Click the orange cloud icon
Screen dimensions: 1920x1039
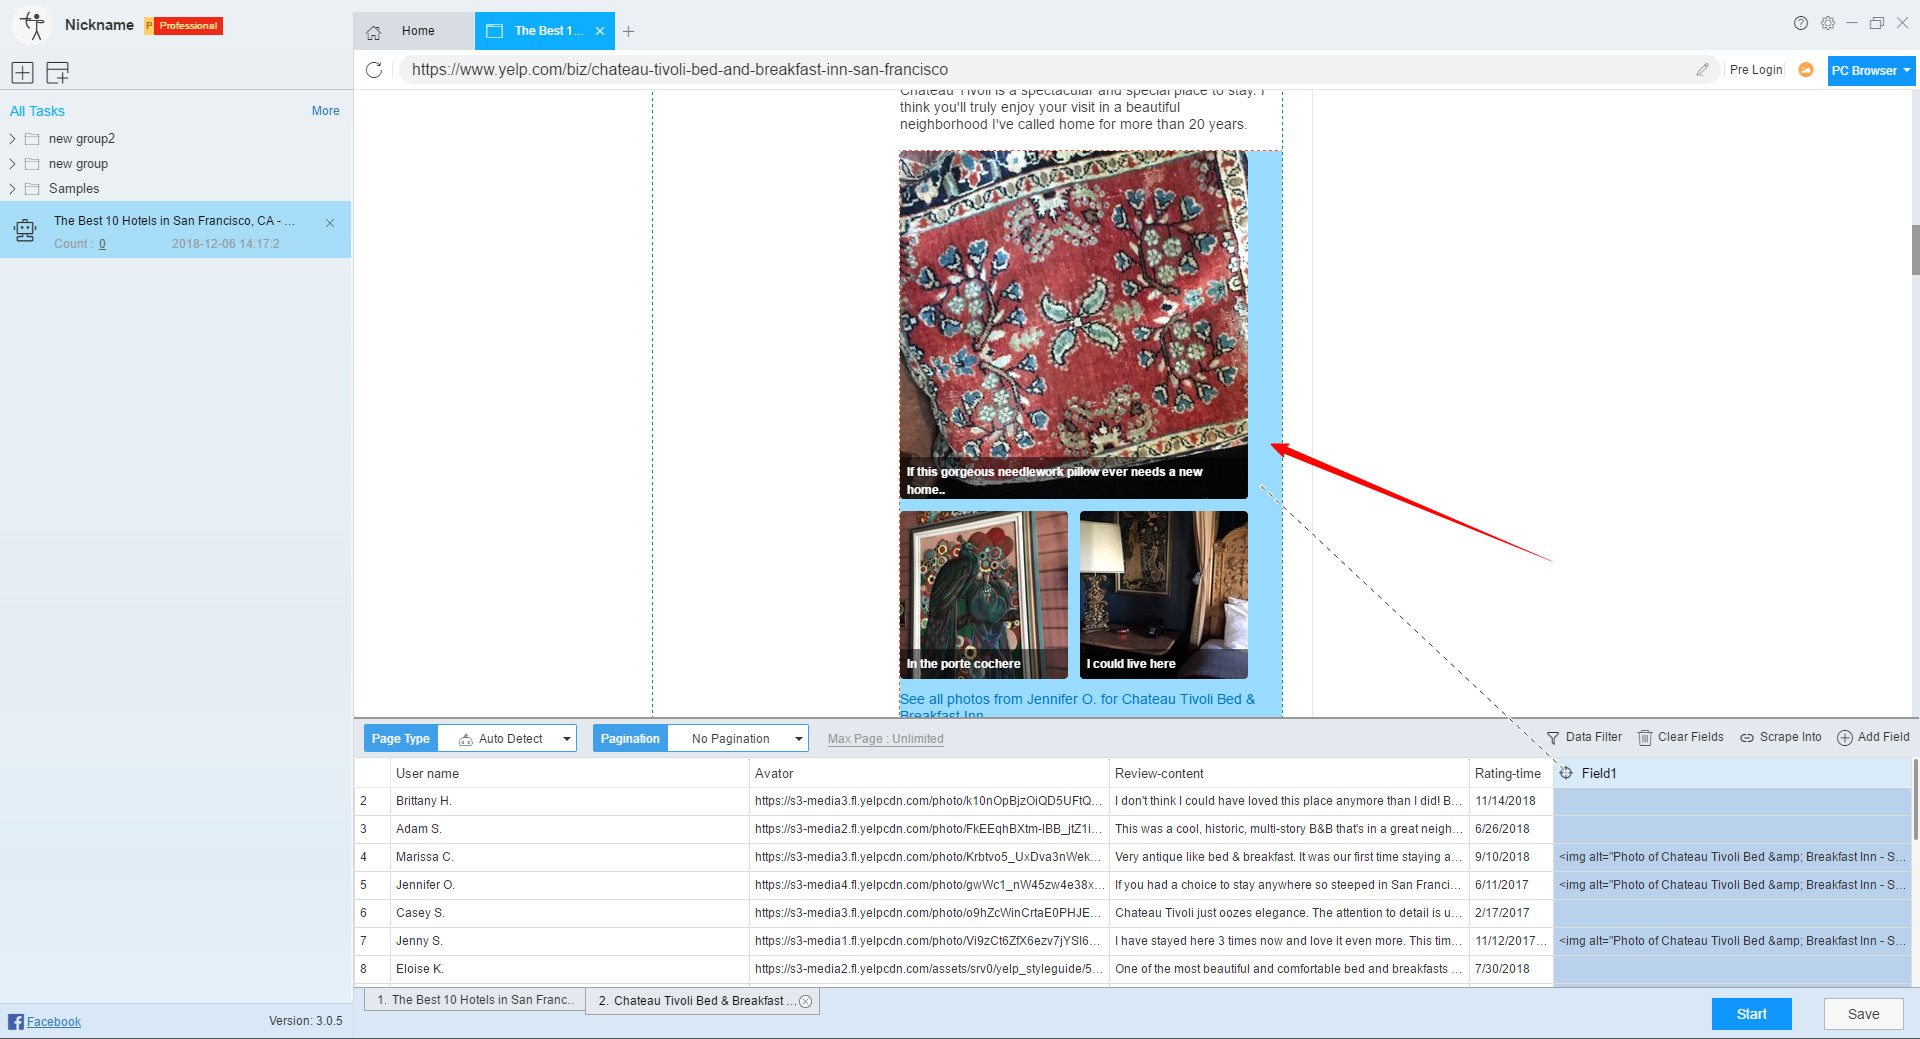point(1806,70)
